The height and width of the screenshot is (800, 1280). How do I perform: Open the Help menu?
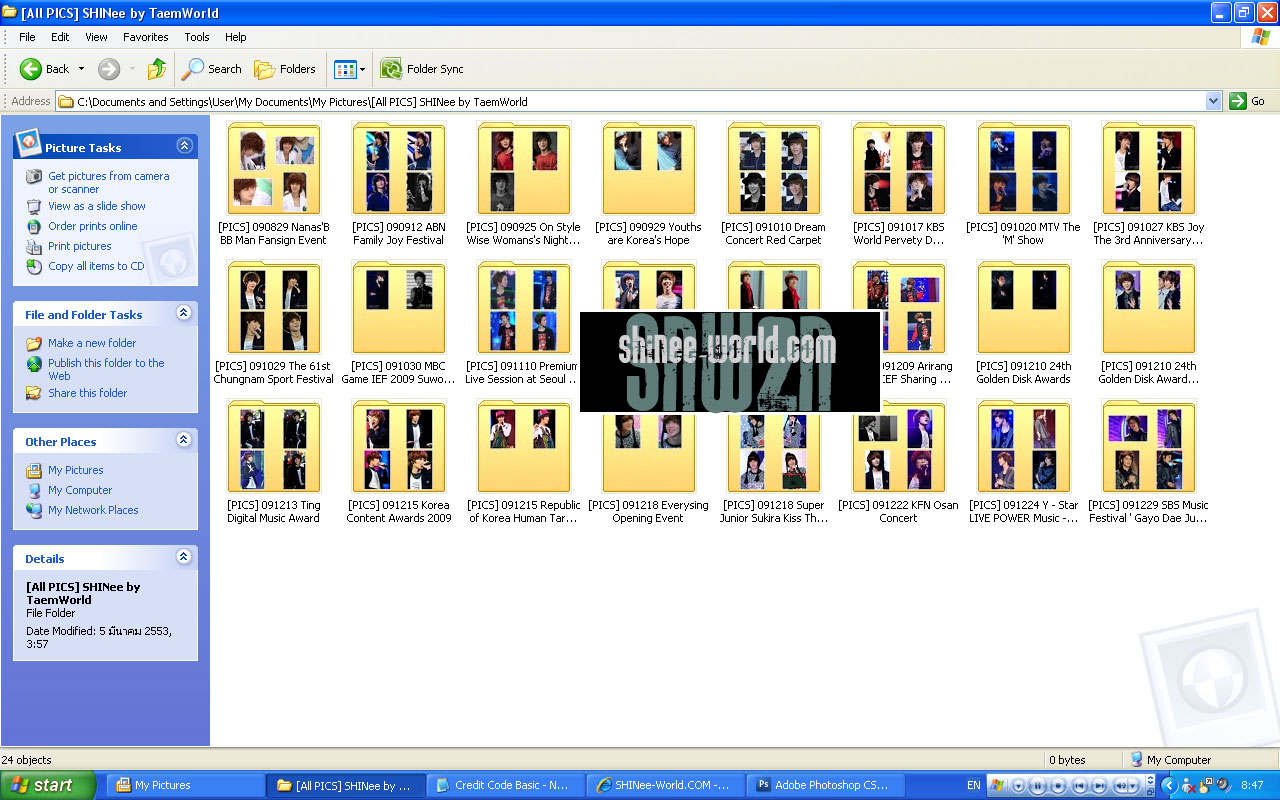235,37
